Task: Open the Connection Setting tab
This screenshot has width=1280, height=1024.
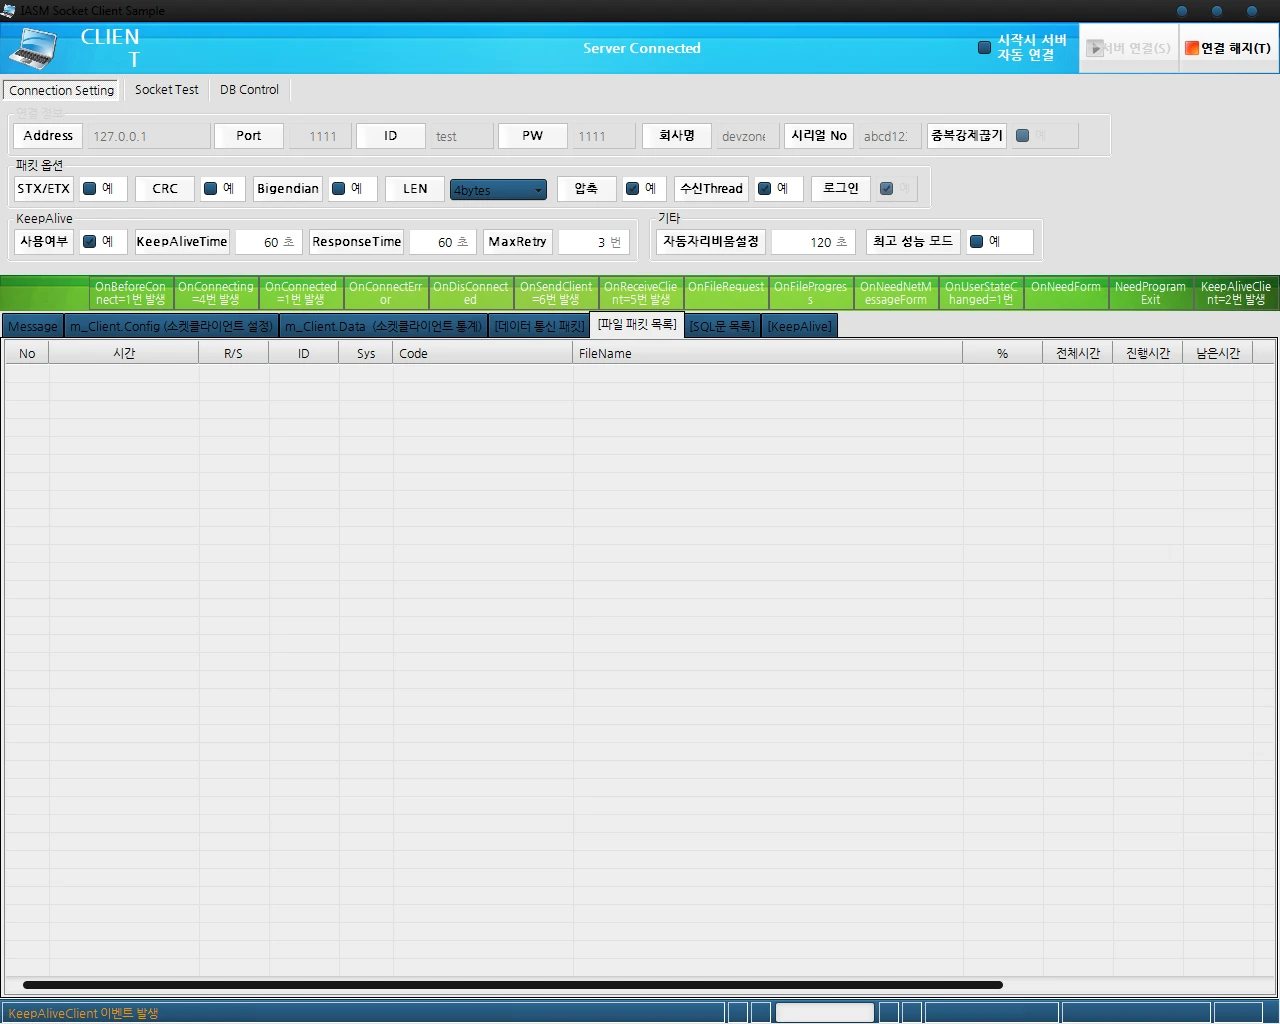Action: pyautogui.click(x=61, y=90)
